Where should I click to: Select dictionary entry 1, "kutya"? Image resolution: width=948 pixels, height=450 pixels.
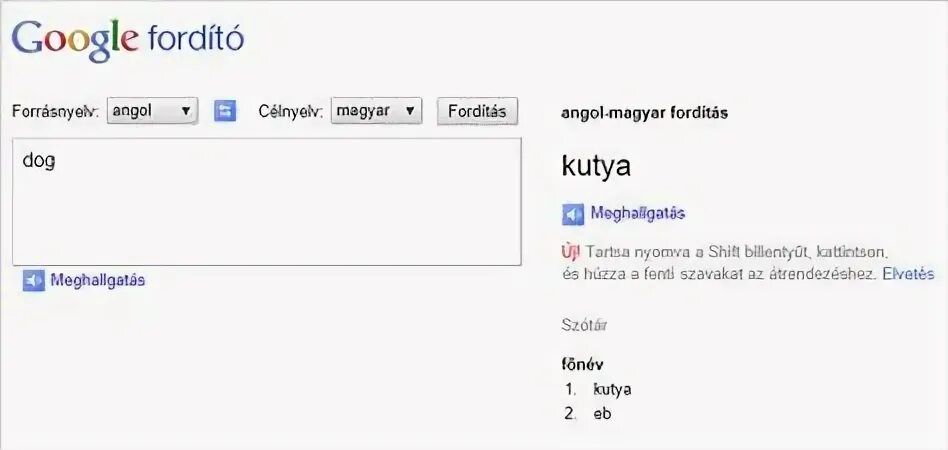coord(612,389)
